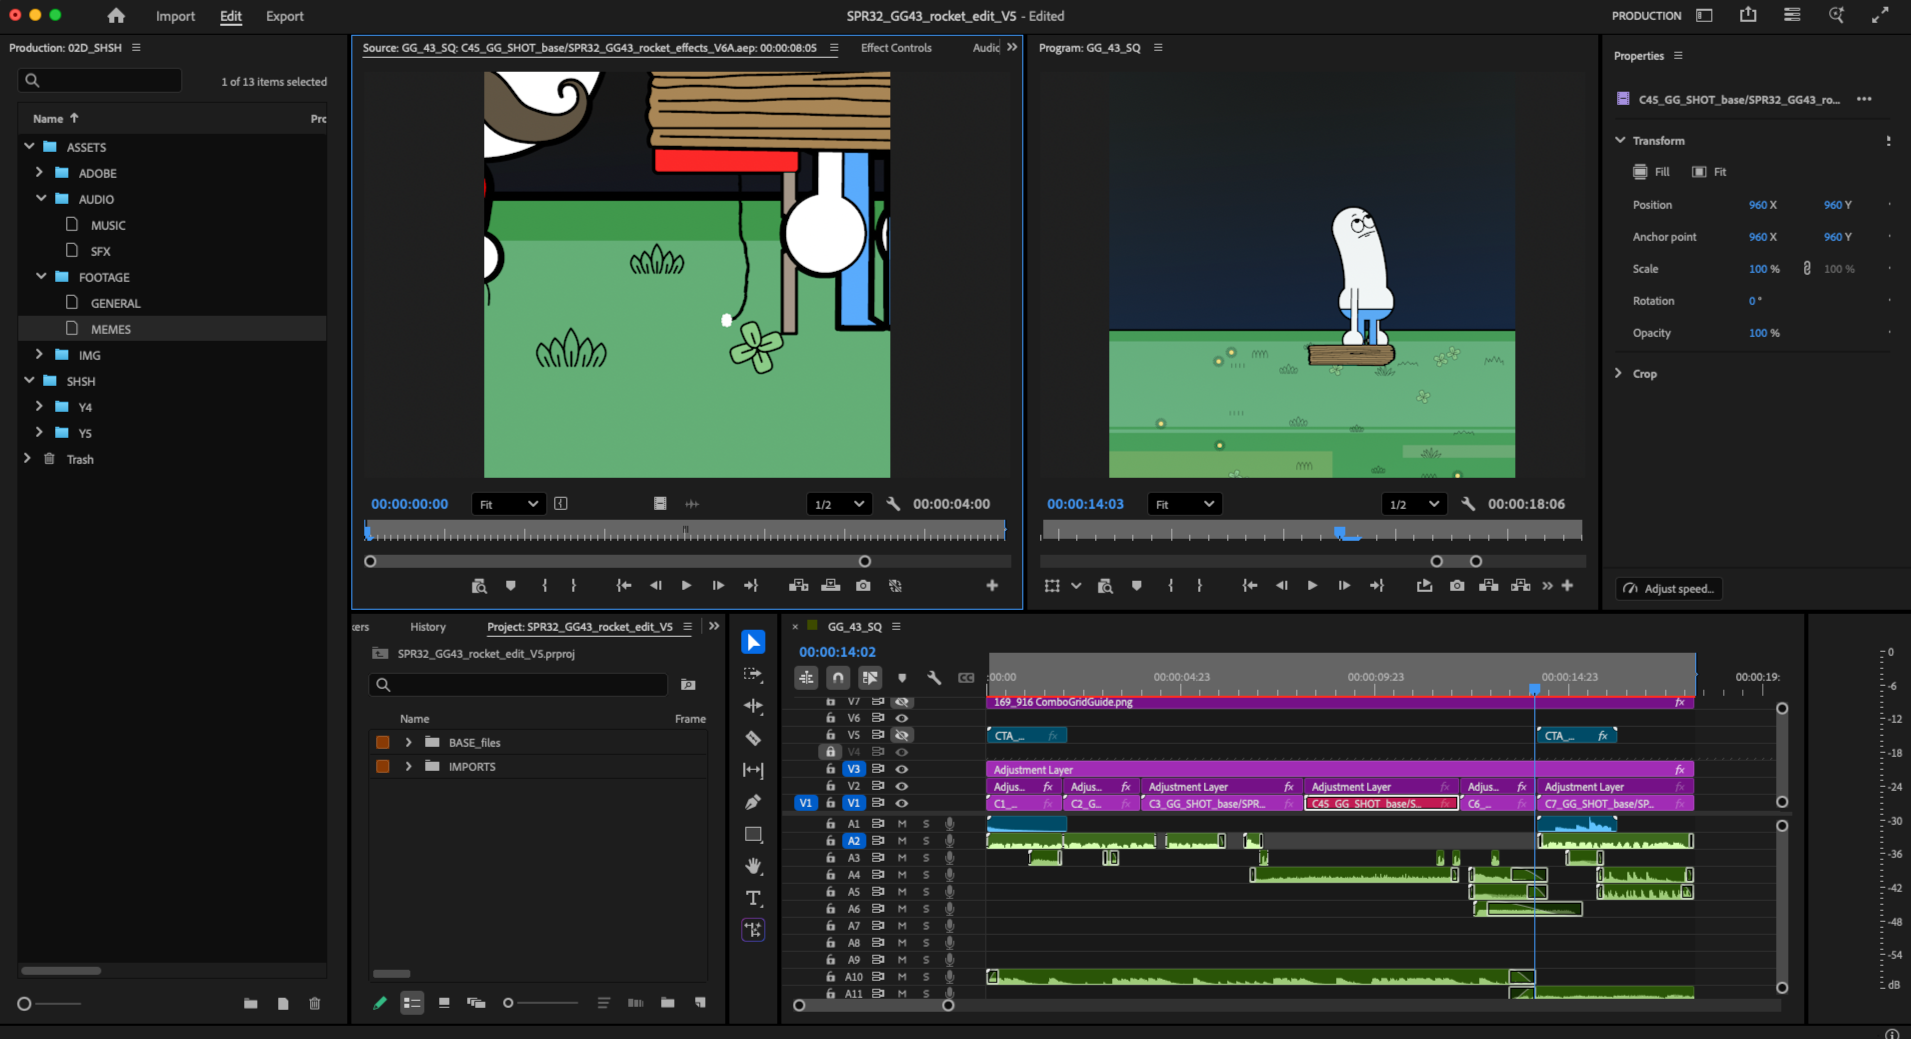Select the Rectangle tool
This screenshot has height=1039, width=1911.
point(753,834)
